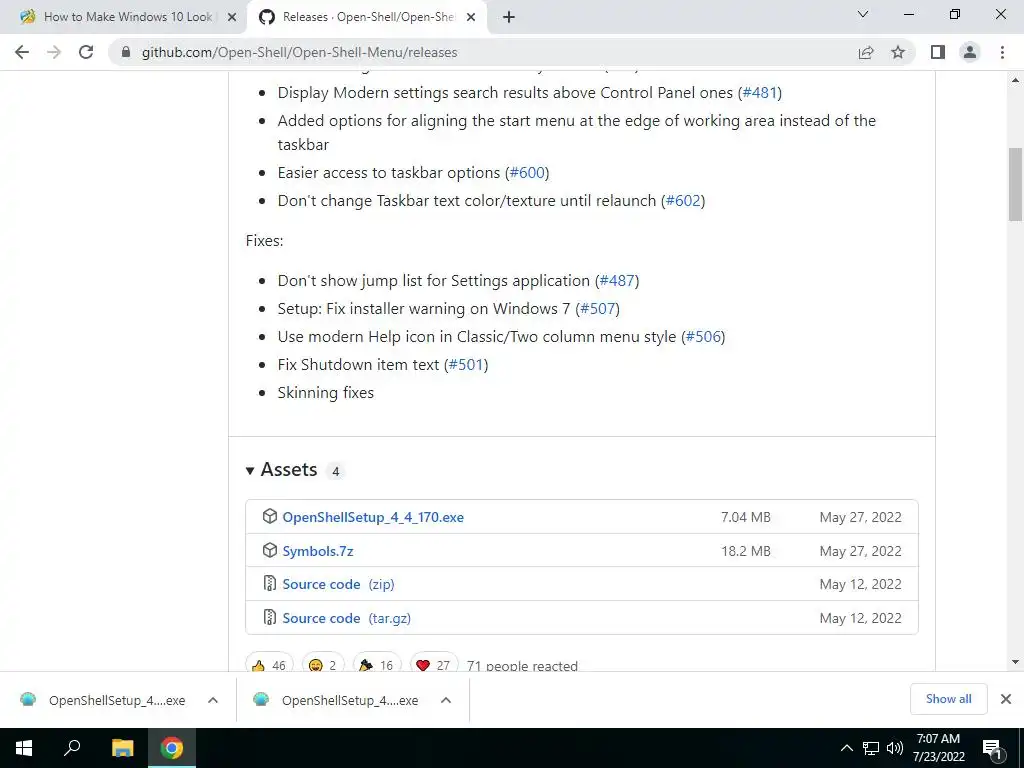Expand options for first OpenShellSetup download
Image resolution: width=1024 pixels, height=768 pixels.
click(x=212, y=700)
